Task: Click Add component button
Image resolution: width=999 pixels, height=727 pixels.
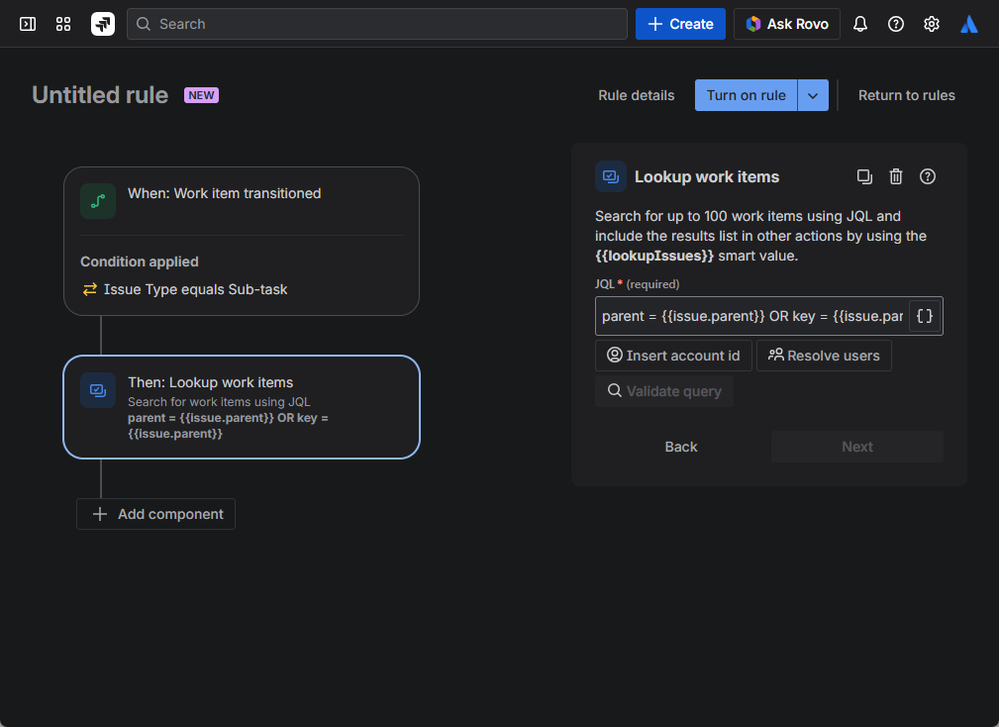Action: coord(156,514)
